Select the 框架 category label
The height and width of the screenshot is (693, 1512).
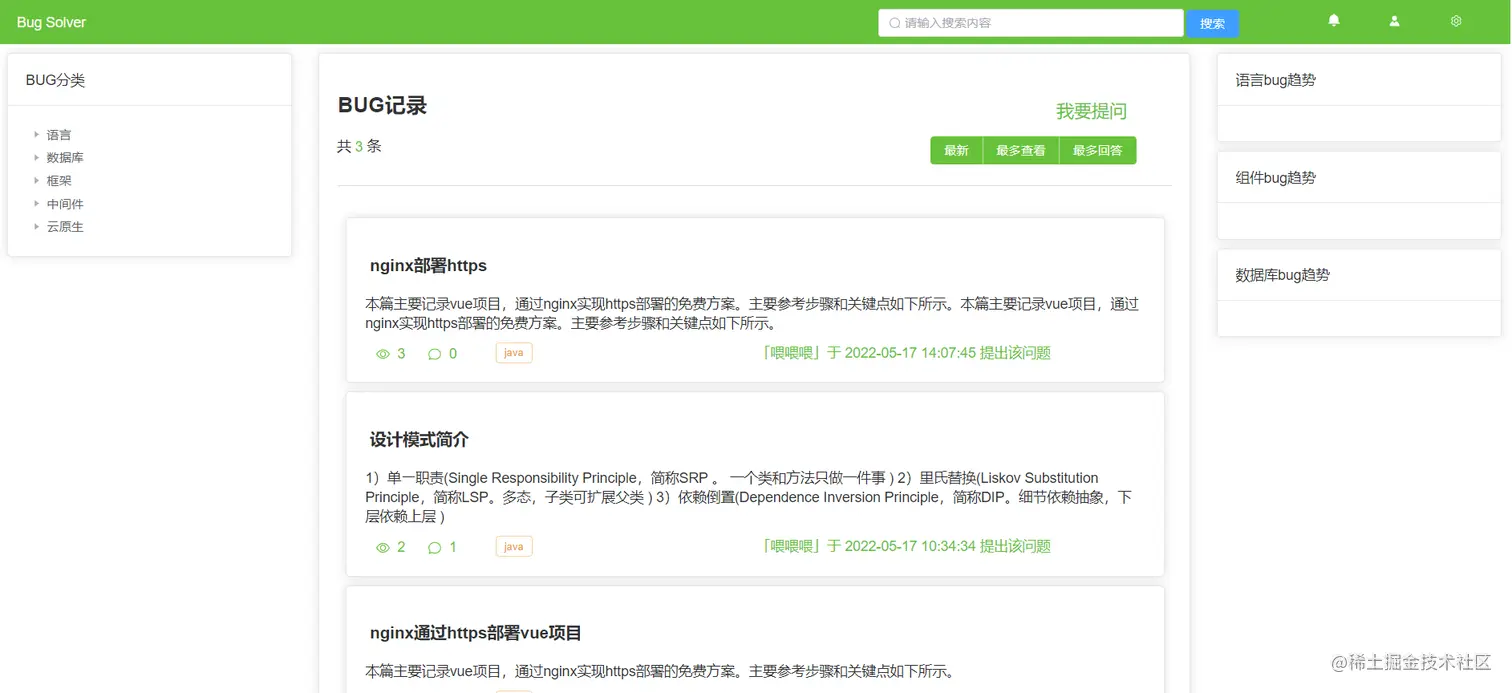(x=59, y=181)
